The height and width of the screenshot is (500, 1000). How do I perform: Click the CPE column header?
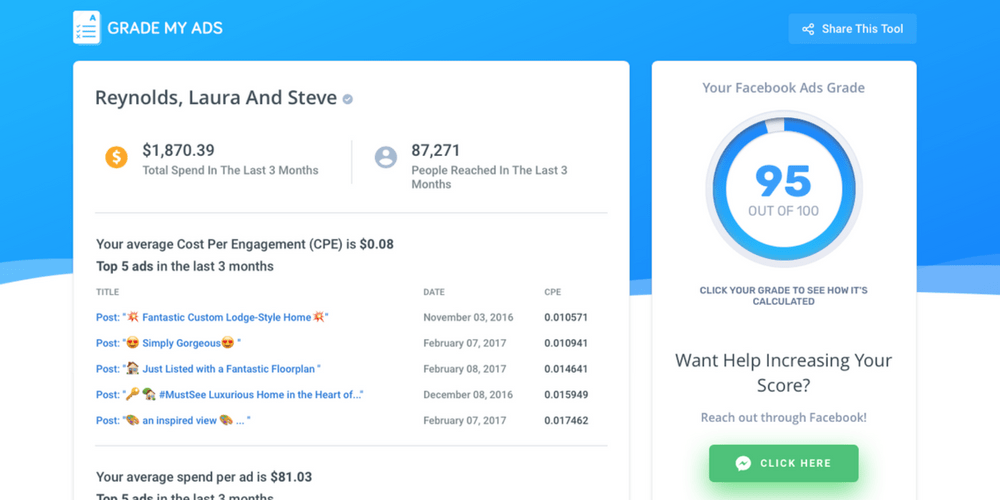pos(552,292)
